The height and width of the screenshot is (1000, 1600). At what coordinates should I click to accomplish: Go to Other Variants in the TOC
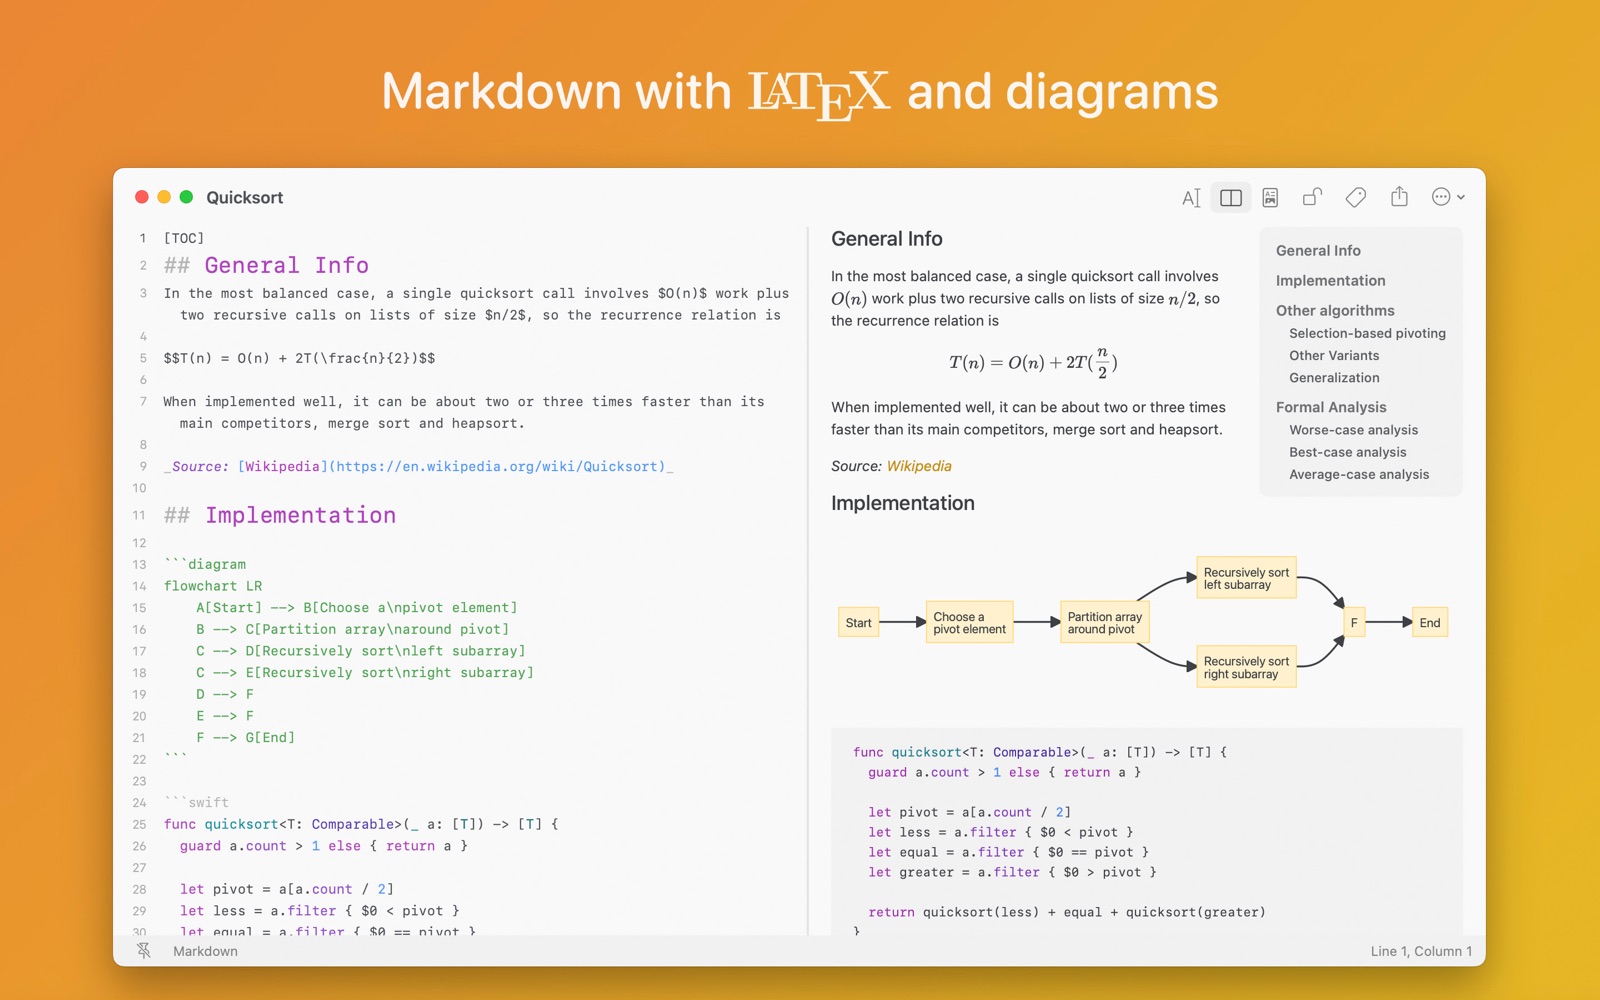coord(1334,355)
